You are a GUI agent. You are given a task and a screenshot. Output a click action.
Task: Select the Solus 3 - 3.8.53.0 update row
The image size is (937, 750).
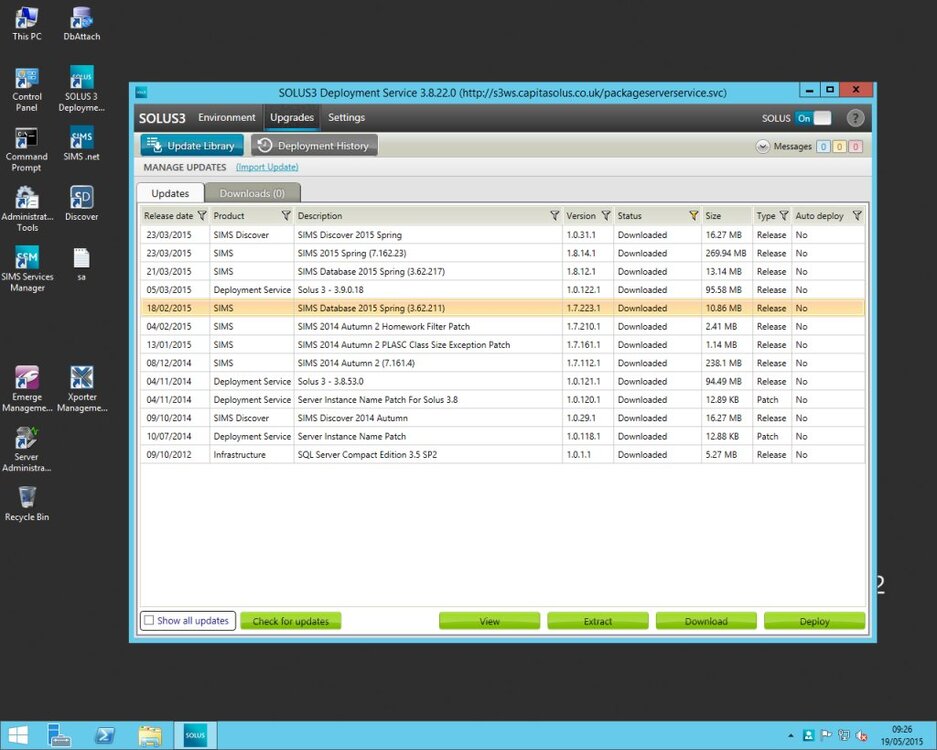503,381
